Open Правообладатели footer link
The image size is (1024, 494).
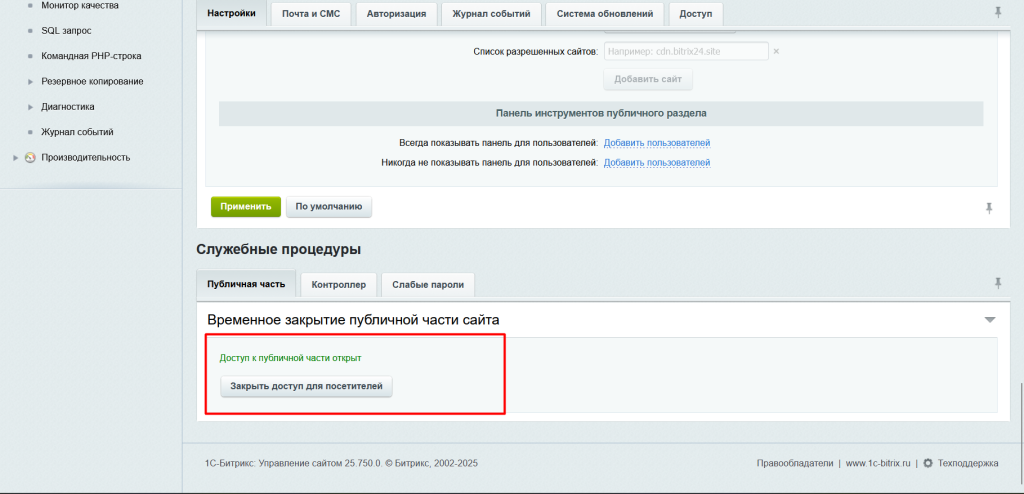pos(795,463)
